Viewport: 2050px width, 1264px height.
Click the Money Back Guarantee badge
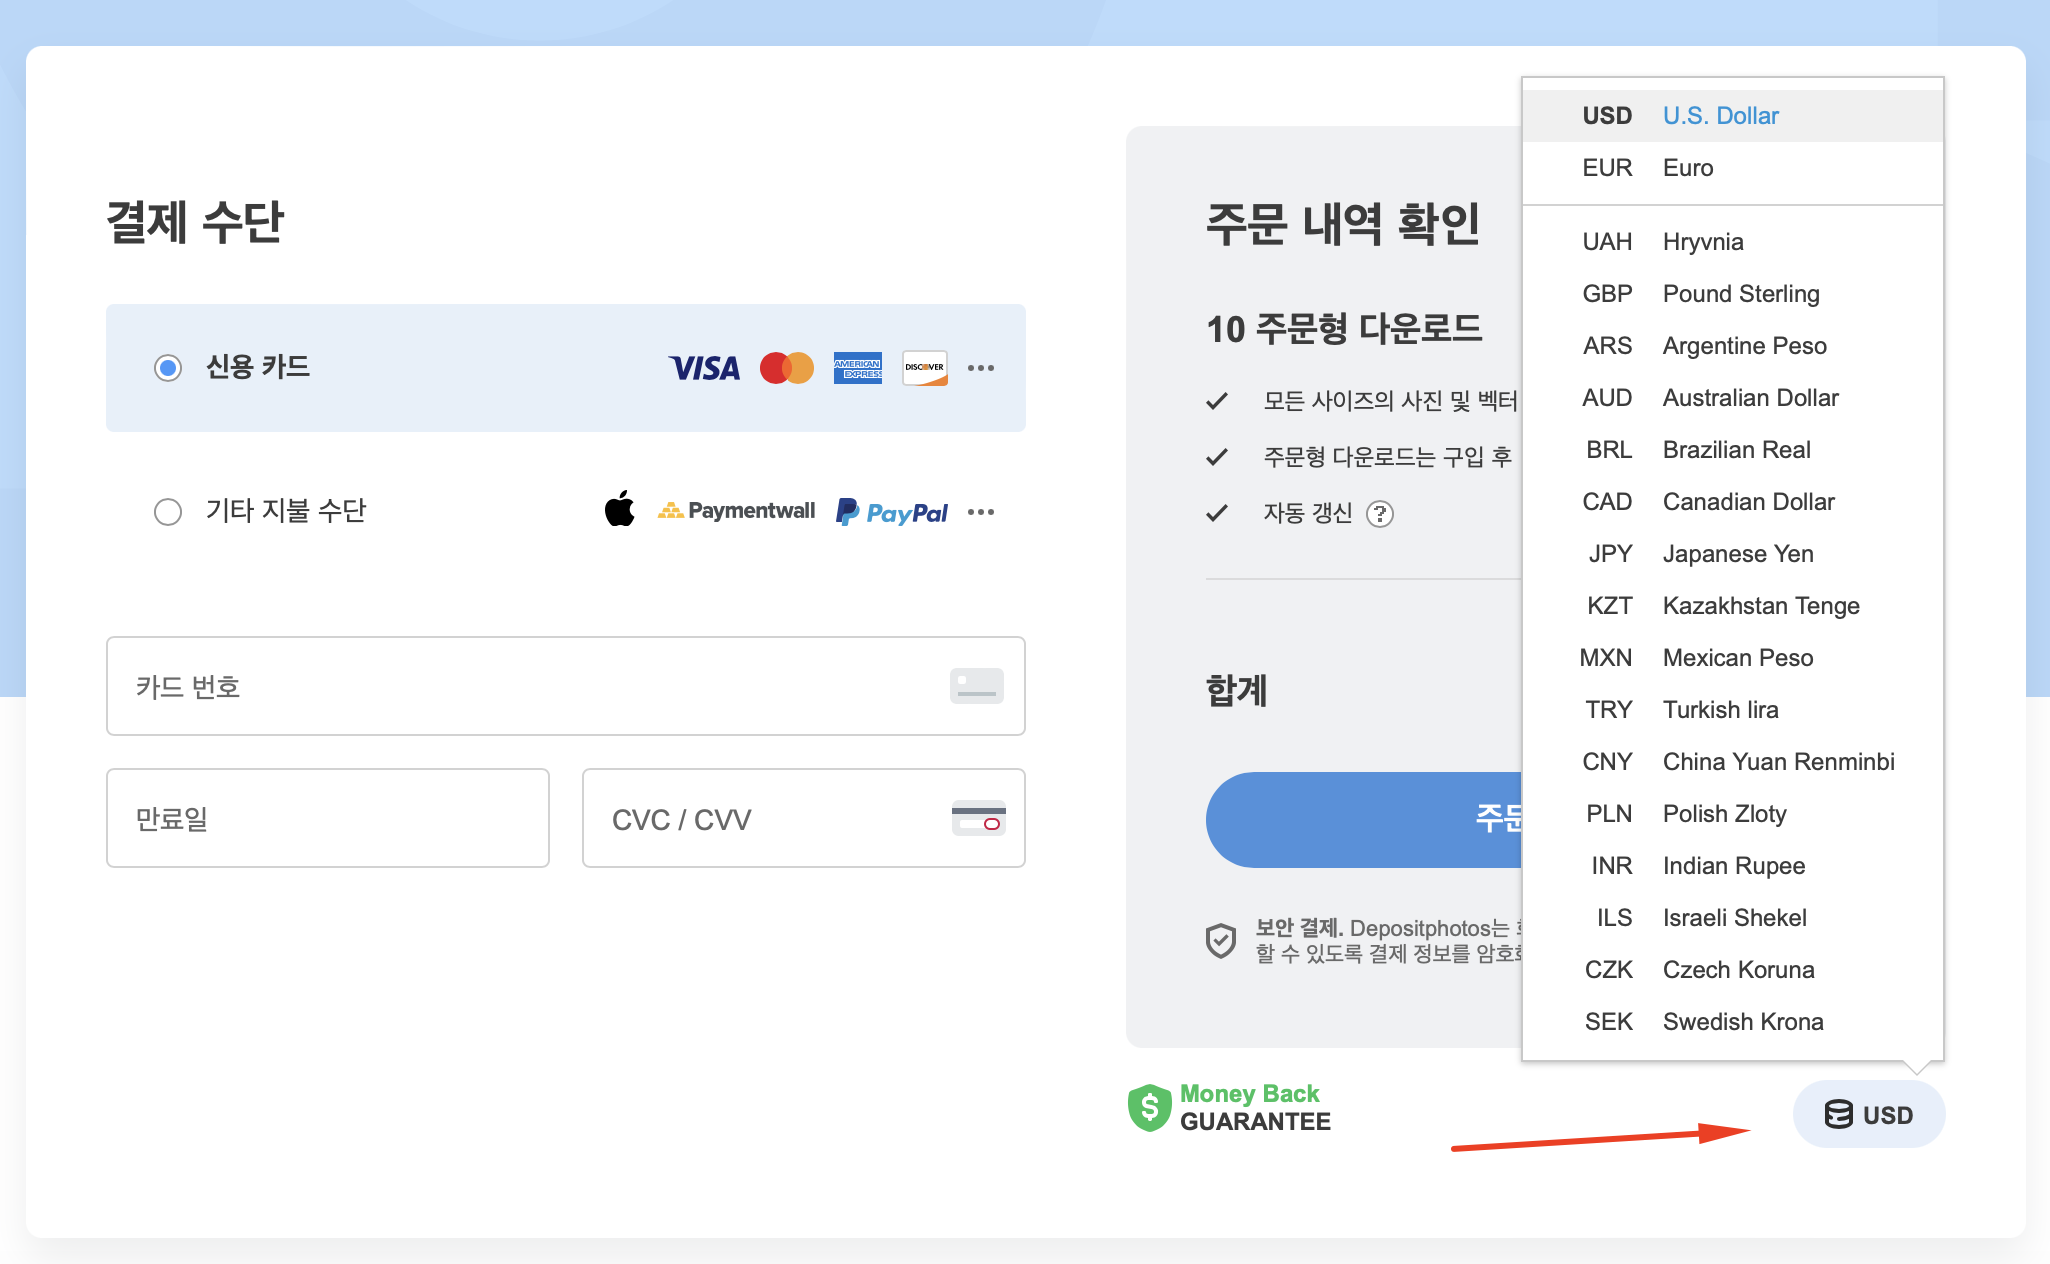[x=1229, y=1106]
